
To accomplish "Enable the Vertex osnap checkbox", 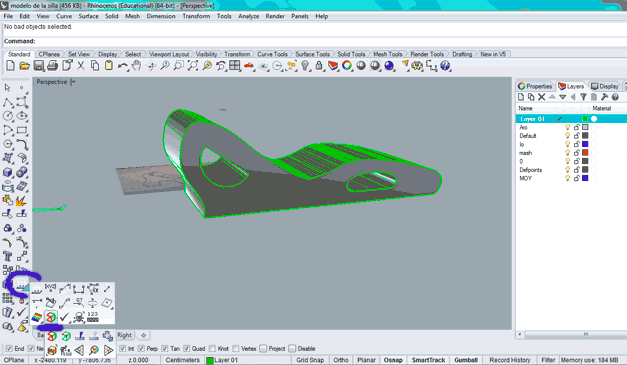I will coord(236,349).
